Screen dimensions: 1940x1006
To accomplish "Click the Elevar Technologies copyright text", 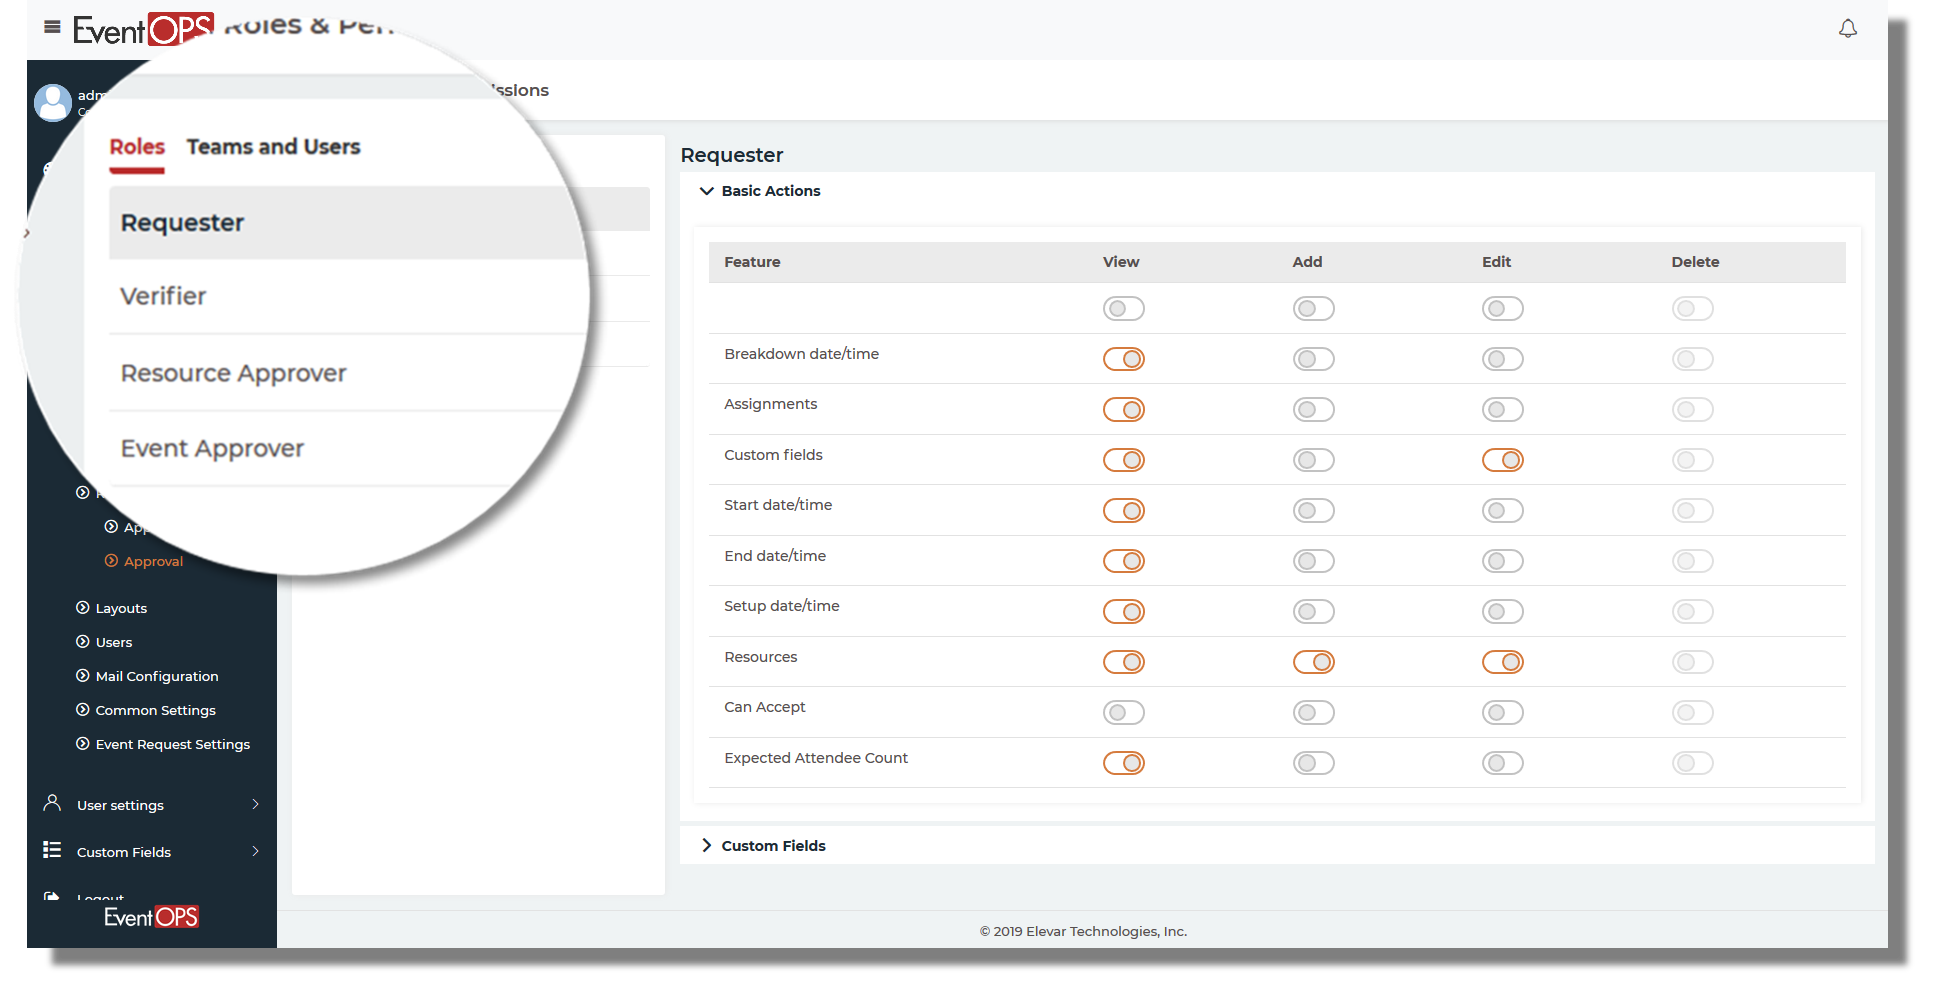I will [1083, 931].
